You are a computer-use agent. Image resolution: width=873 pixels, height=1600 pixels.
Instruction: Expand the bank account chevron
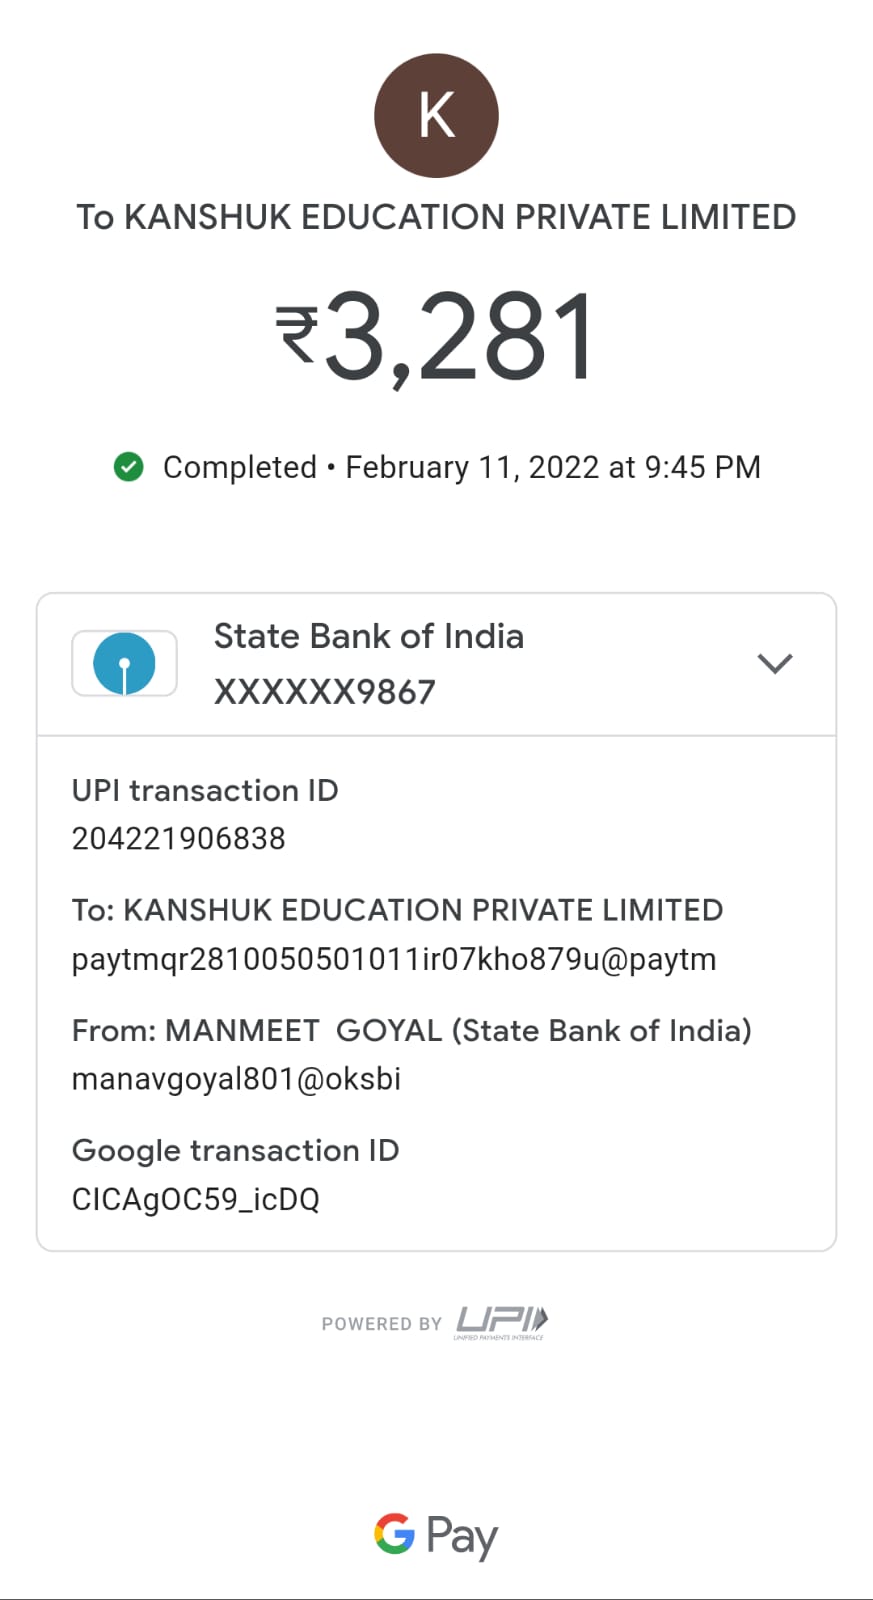pyautogui.click(x=775, y=663)
